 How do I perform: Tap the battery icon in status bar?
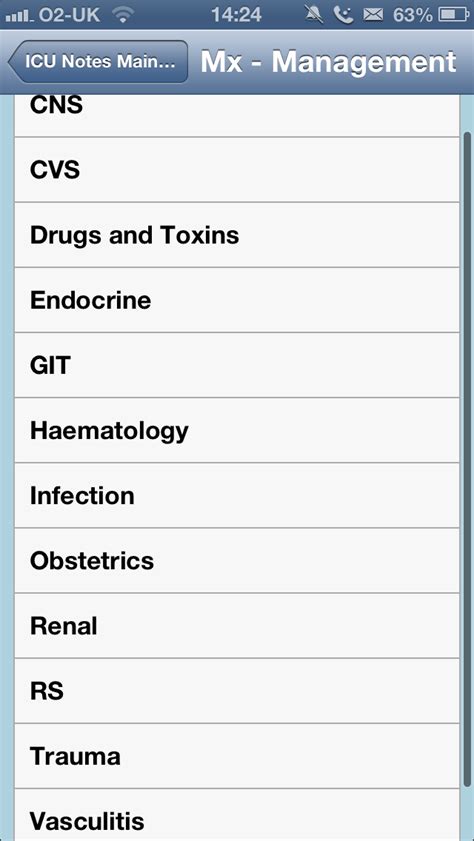pyautogui.click(x=454, y=15)
